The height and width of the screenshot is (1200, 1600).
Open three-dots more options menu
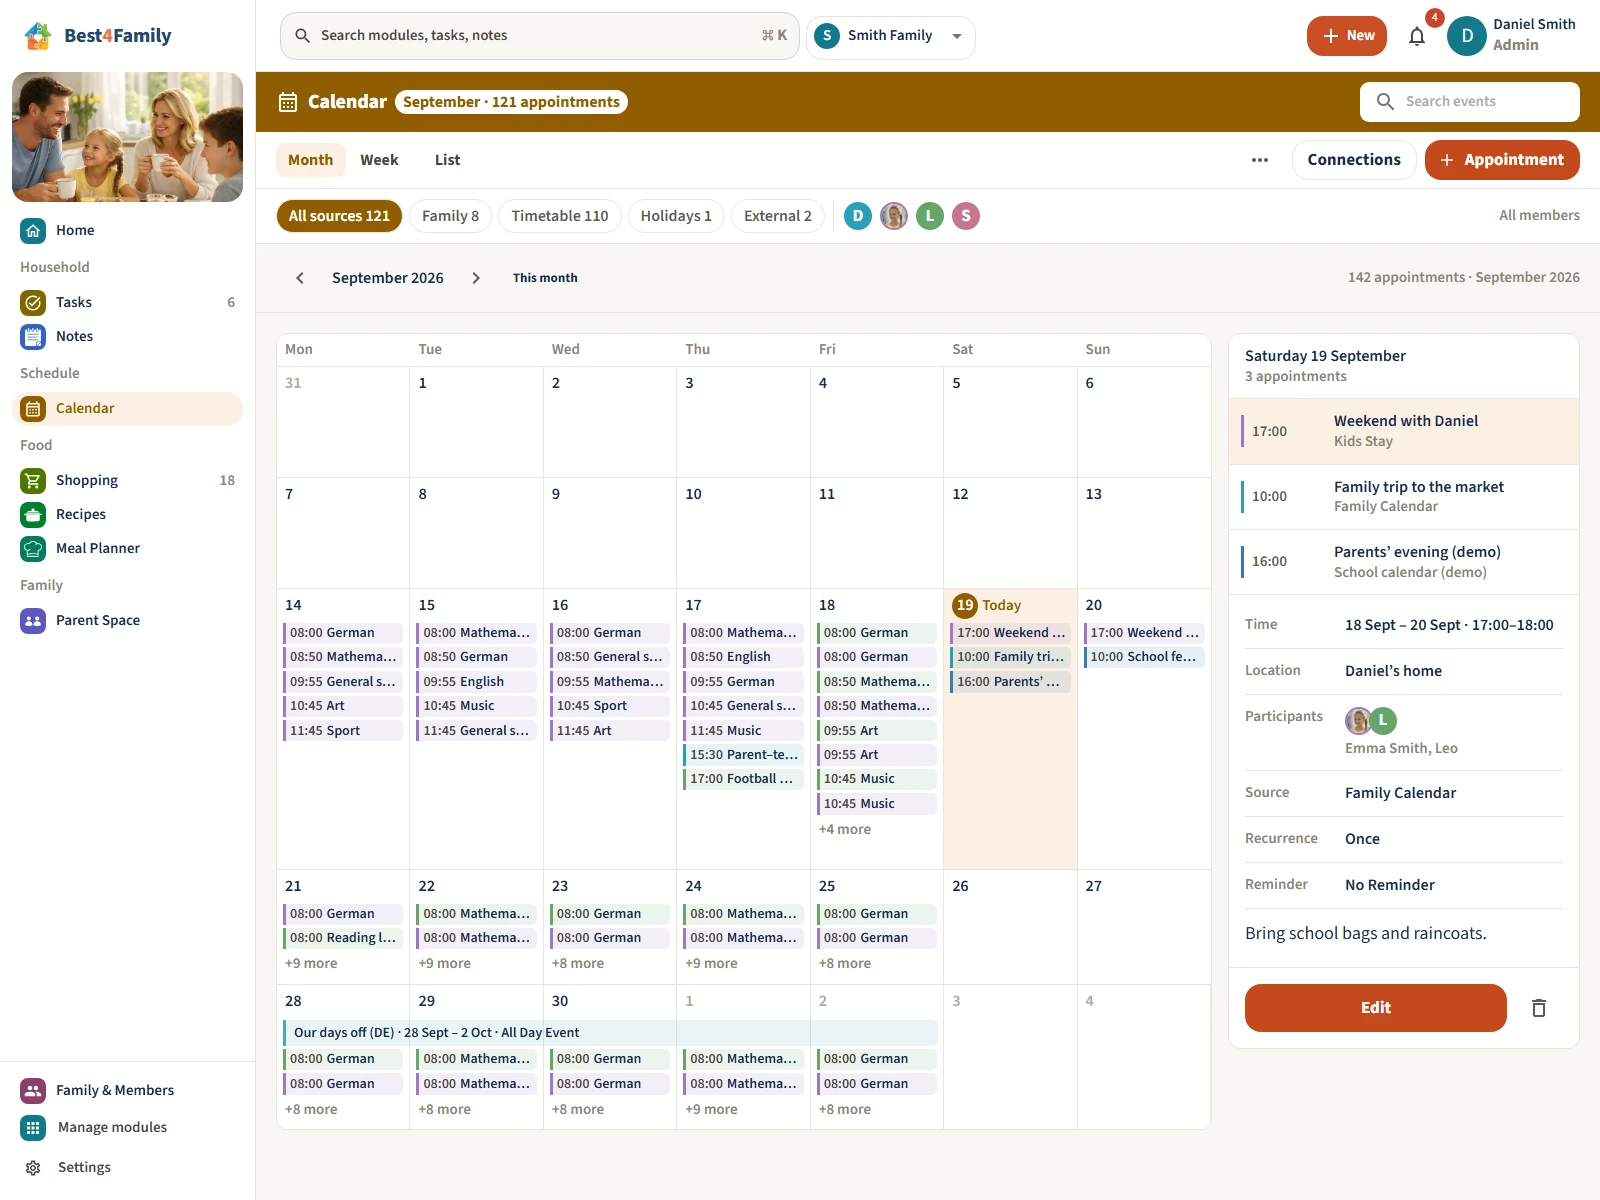pos(1260,160)
